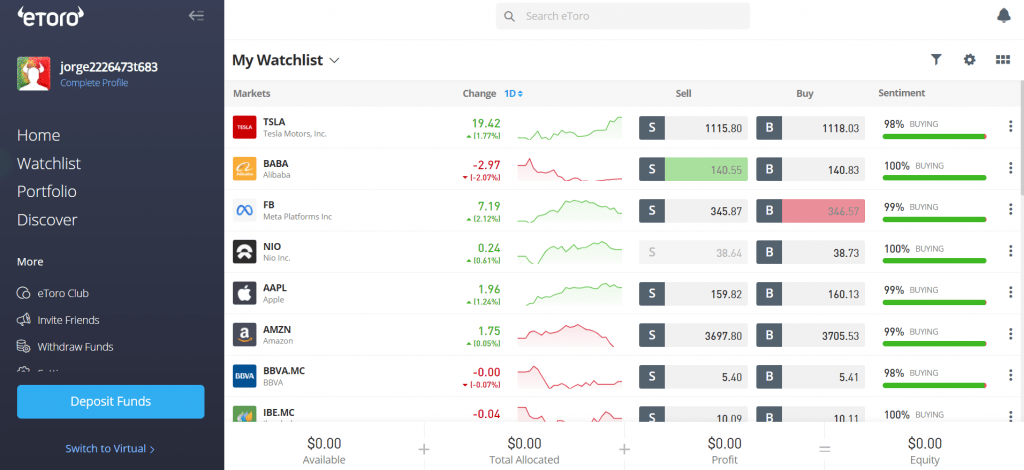
Task: Open watchlist settings gear icon
Action: point(969,60)
